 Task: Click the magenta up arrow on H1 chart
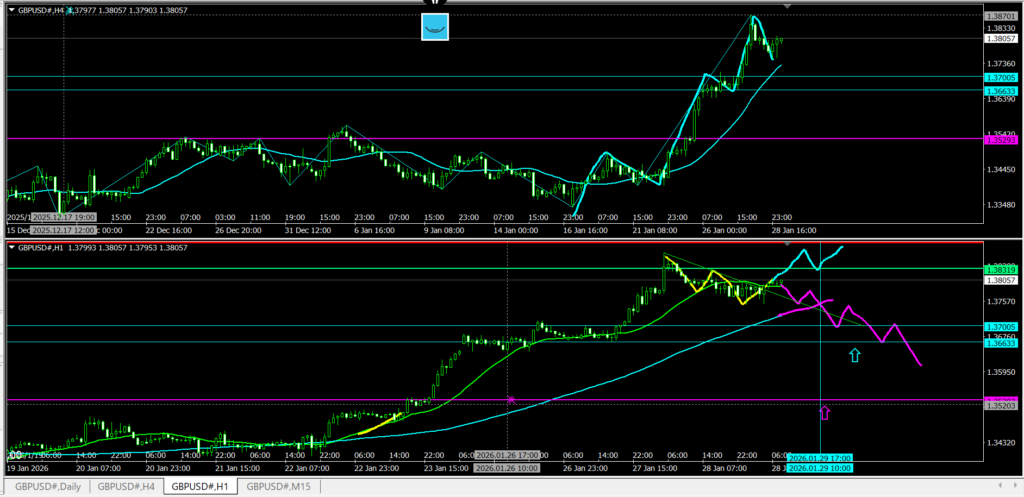click(x=825, y=411)
